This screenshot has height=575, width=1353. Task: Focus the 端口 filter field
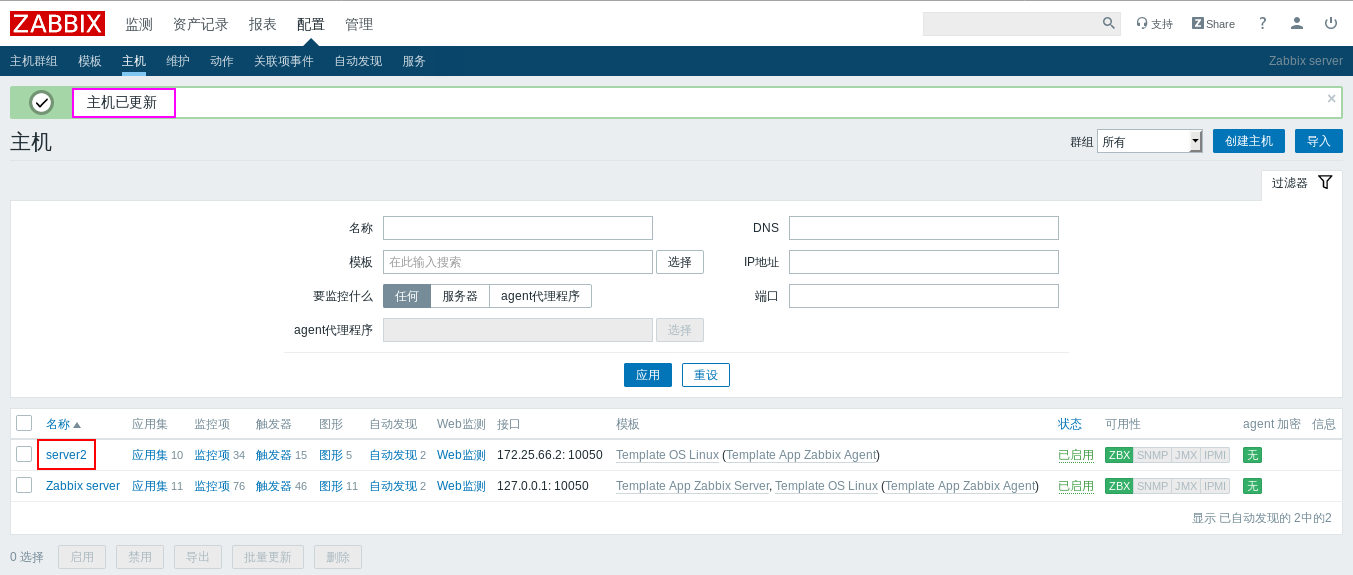924,296
